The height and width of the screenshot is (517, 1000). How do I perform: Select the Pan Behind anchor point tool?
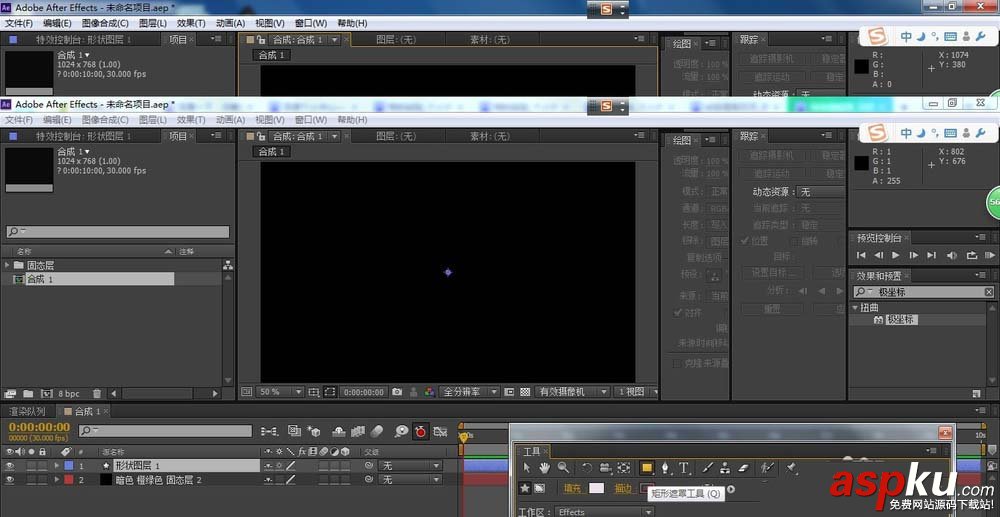[x=624, y=468]
